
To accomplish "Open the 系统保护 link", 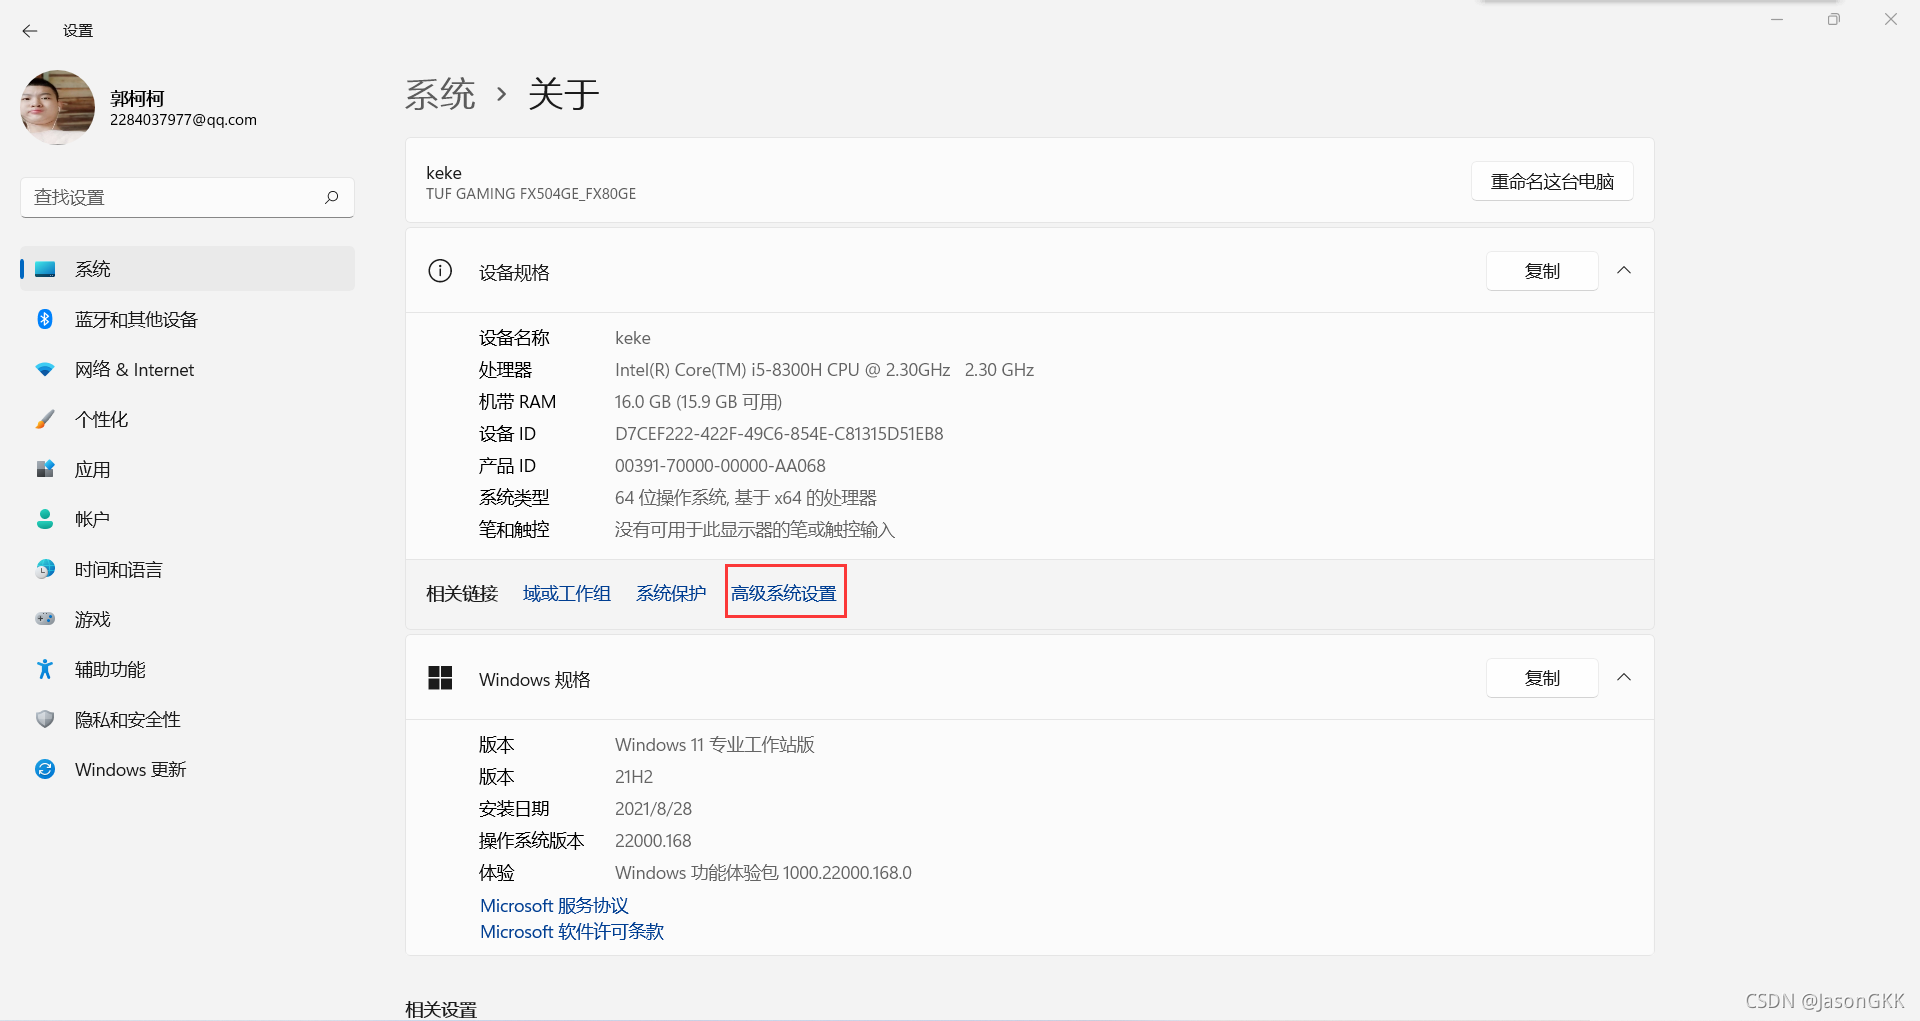I will coord(671,593).
